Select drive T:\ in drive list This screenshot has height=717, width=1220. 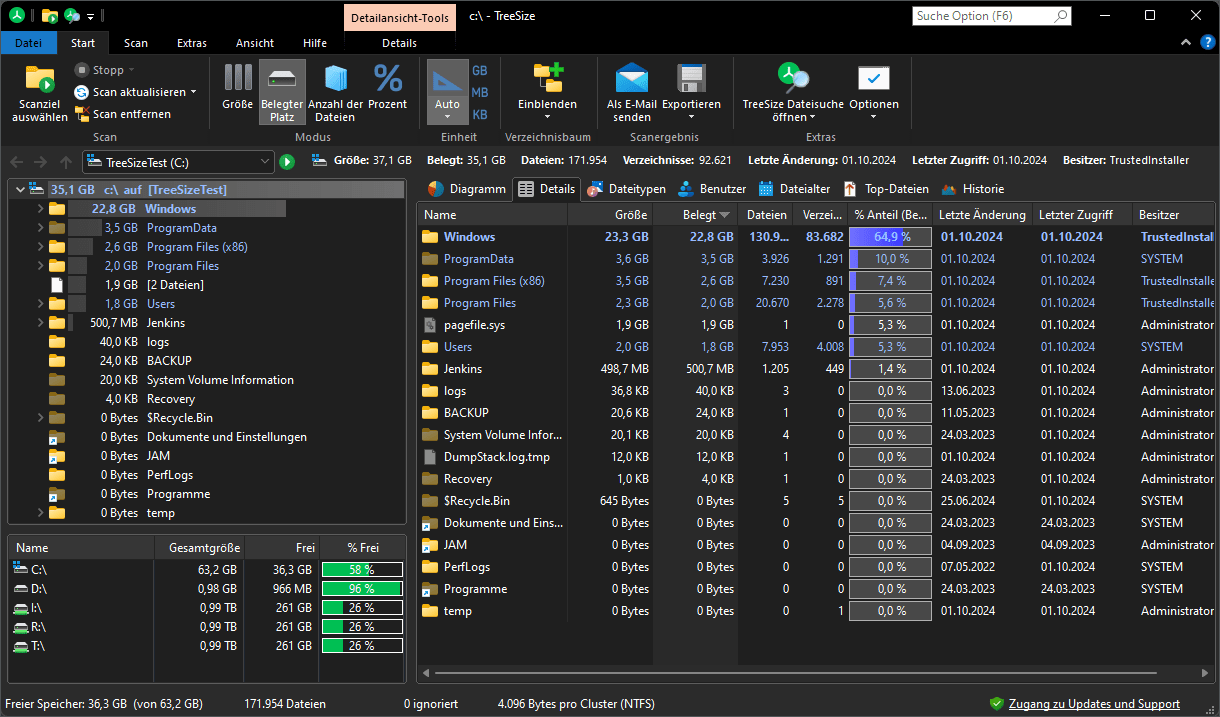coord(207,646)
